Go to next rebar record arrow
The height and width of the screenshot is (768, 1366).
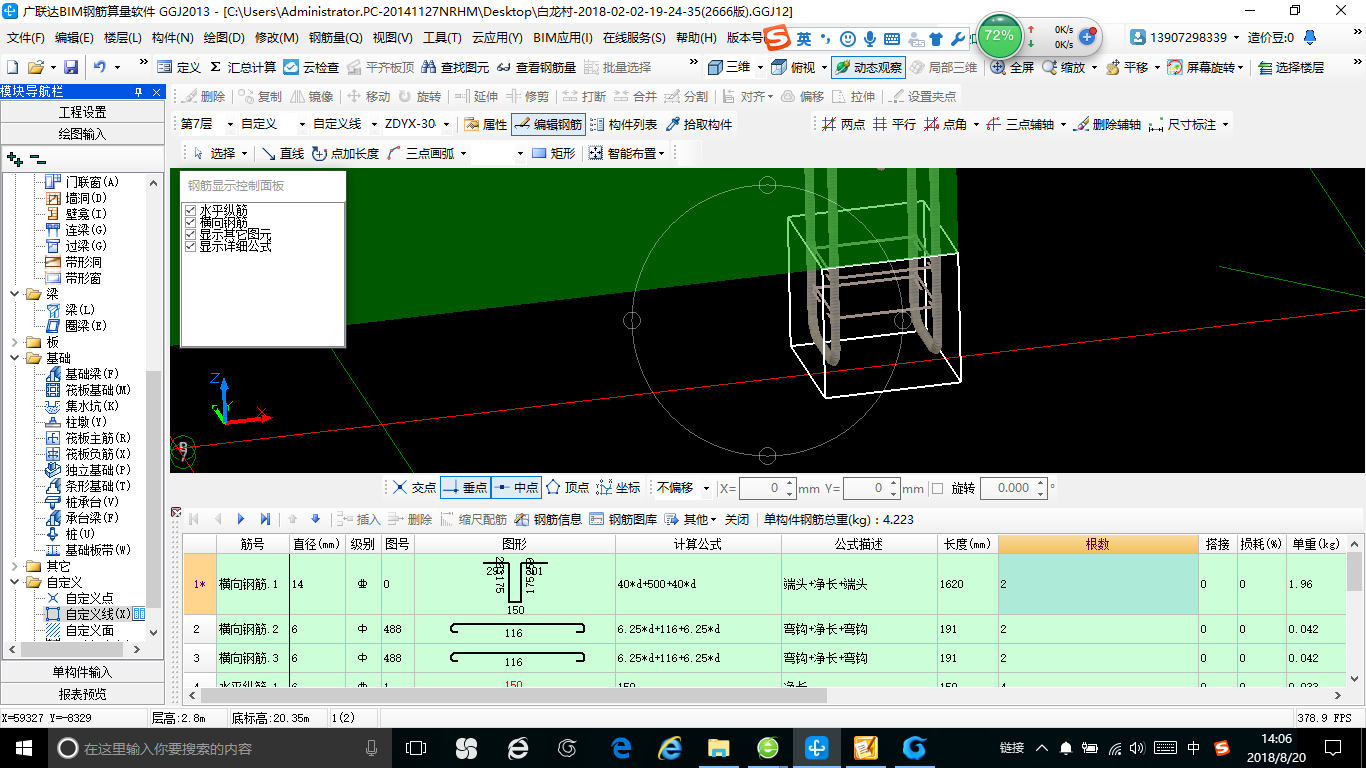[241, 519]
